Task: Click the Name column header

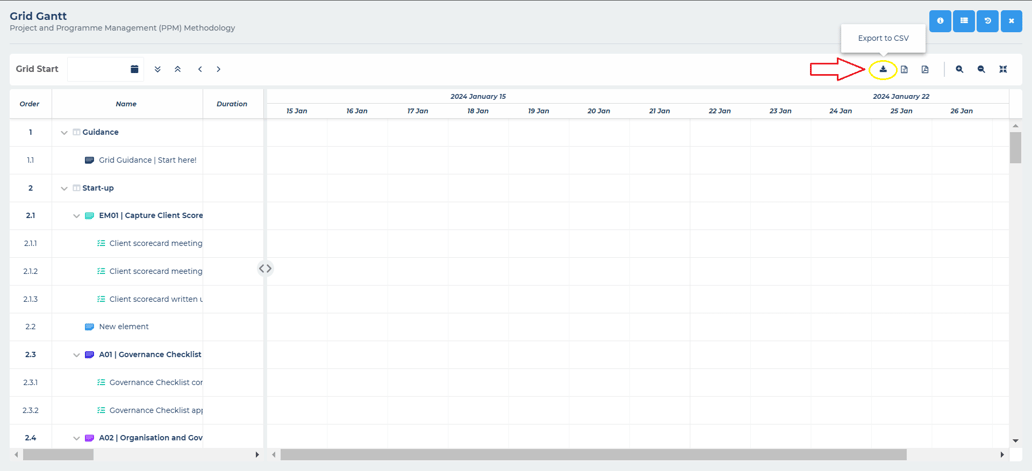Action: tap(126, 104)
